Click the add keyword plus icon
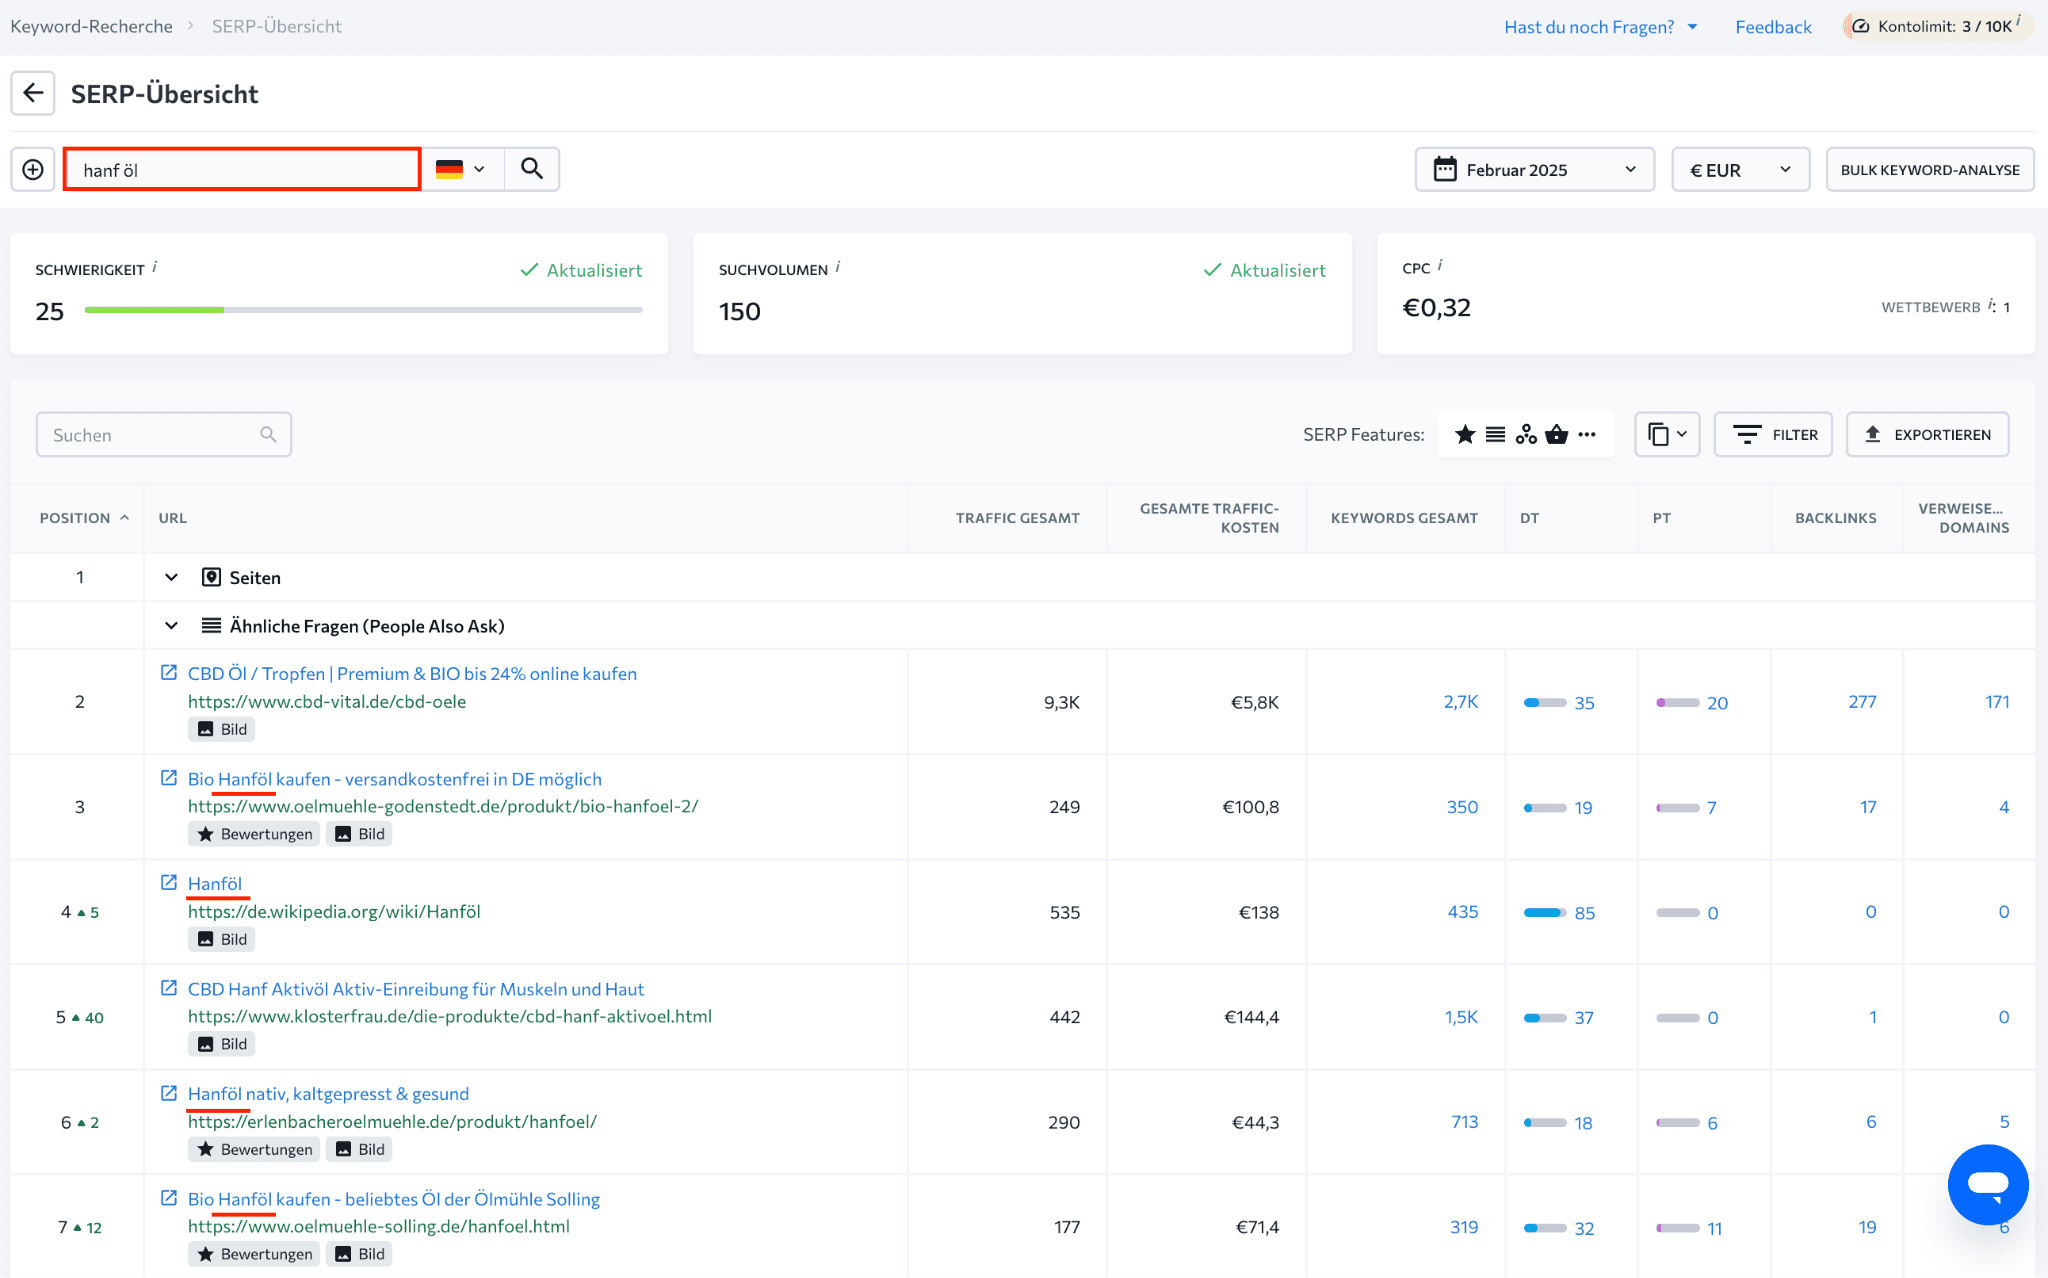 pyautogui.click(x=33, y=169)
